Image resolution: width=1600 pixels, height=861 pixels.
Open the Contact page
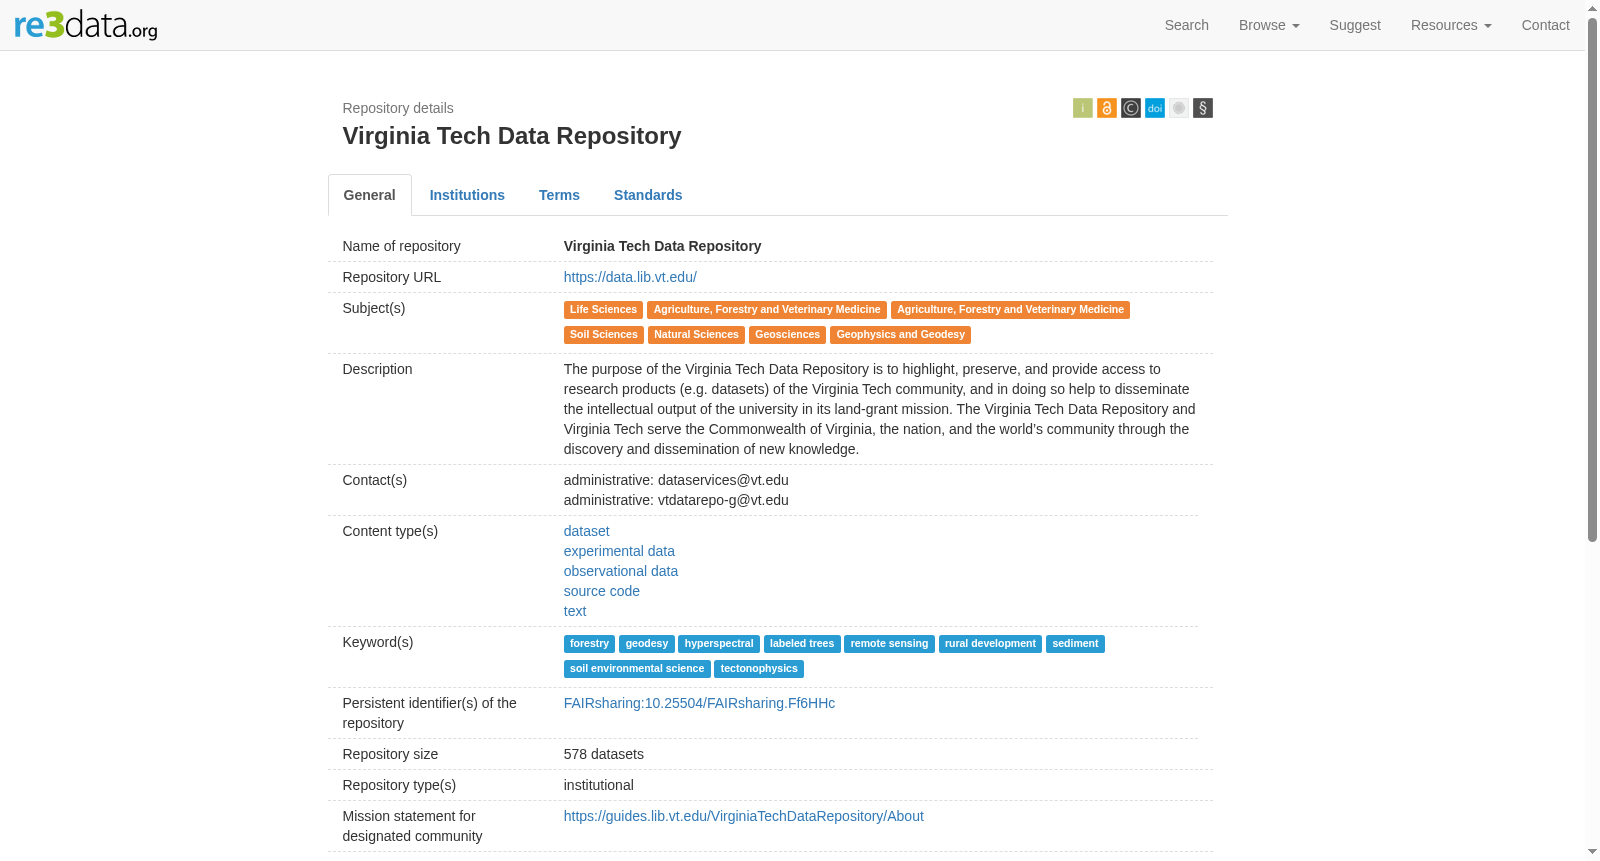(x=1545, y=25)
